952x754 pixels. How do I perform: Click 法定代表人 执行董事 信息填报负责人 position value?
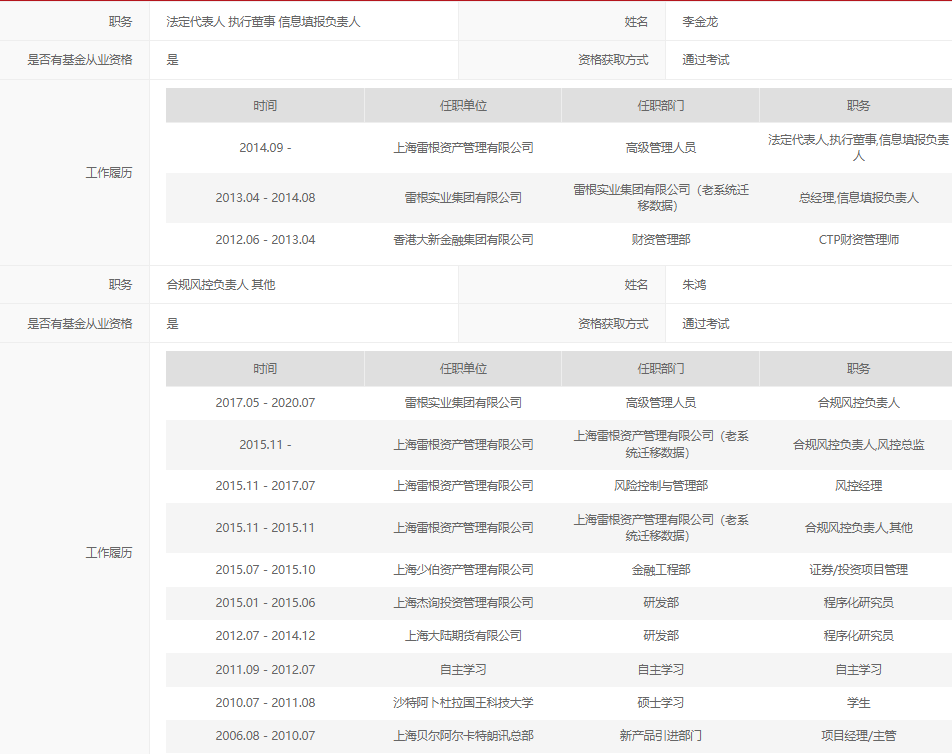click(x=263, y=22)
